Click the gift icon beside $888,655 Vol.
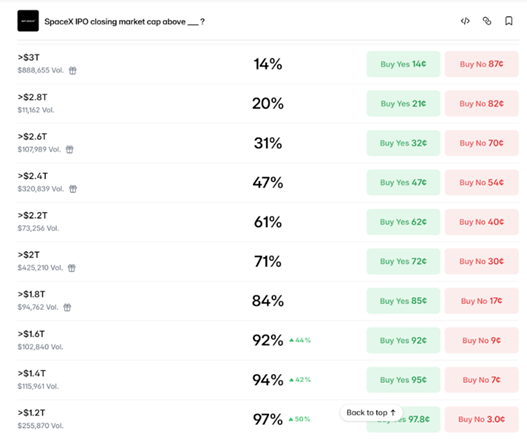Screen dimensions: 527x439 pyautogui.click(x=73, y=71)
